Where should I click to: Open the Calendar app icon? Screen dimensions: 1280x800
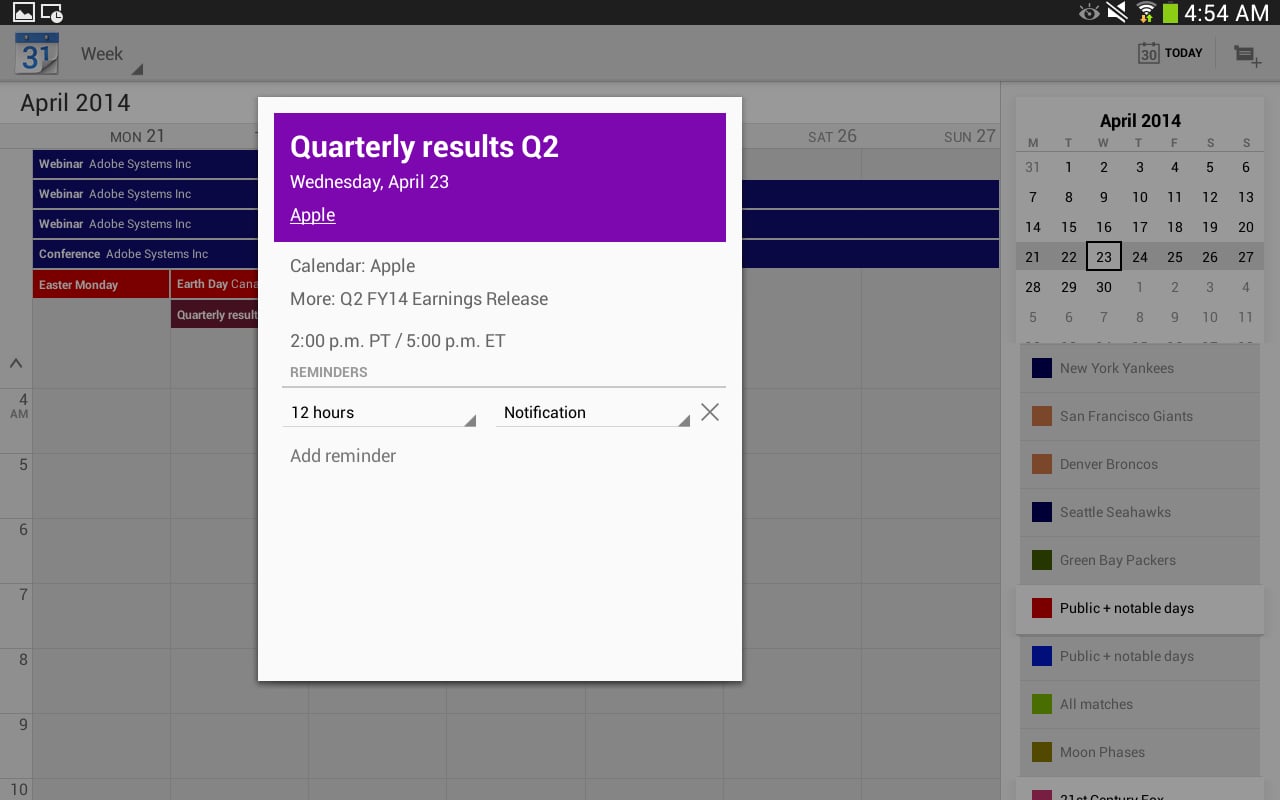[37, 54]
